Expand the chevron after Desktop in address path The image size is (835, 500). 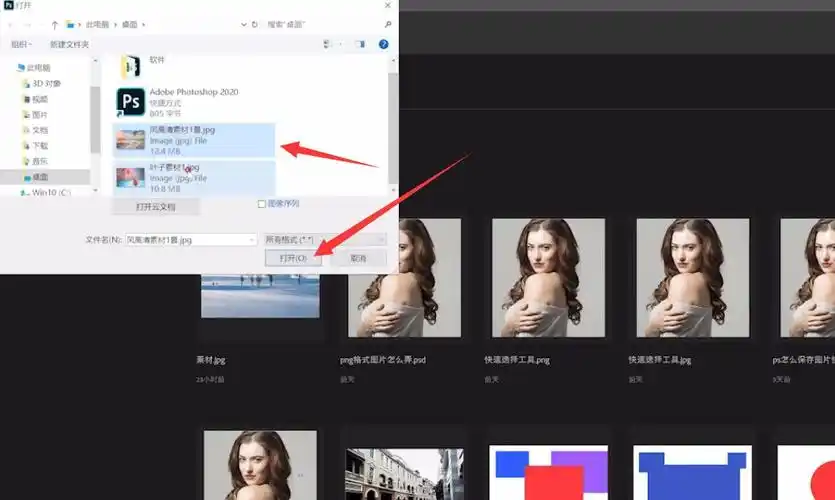pos(144,24)
